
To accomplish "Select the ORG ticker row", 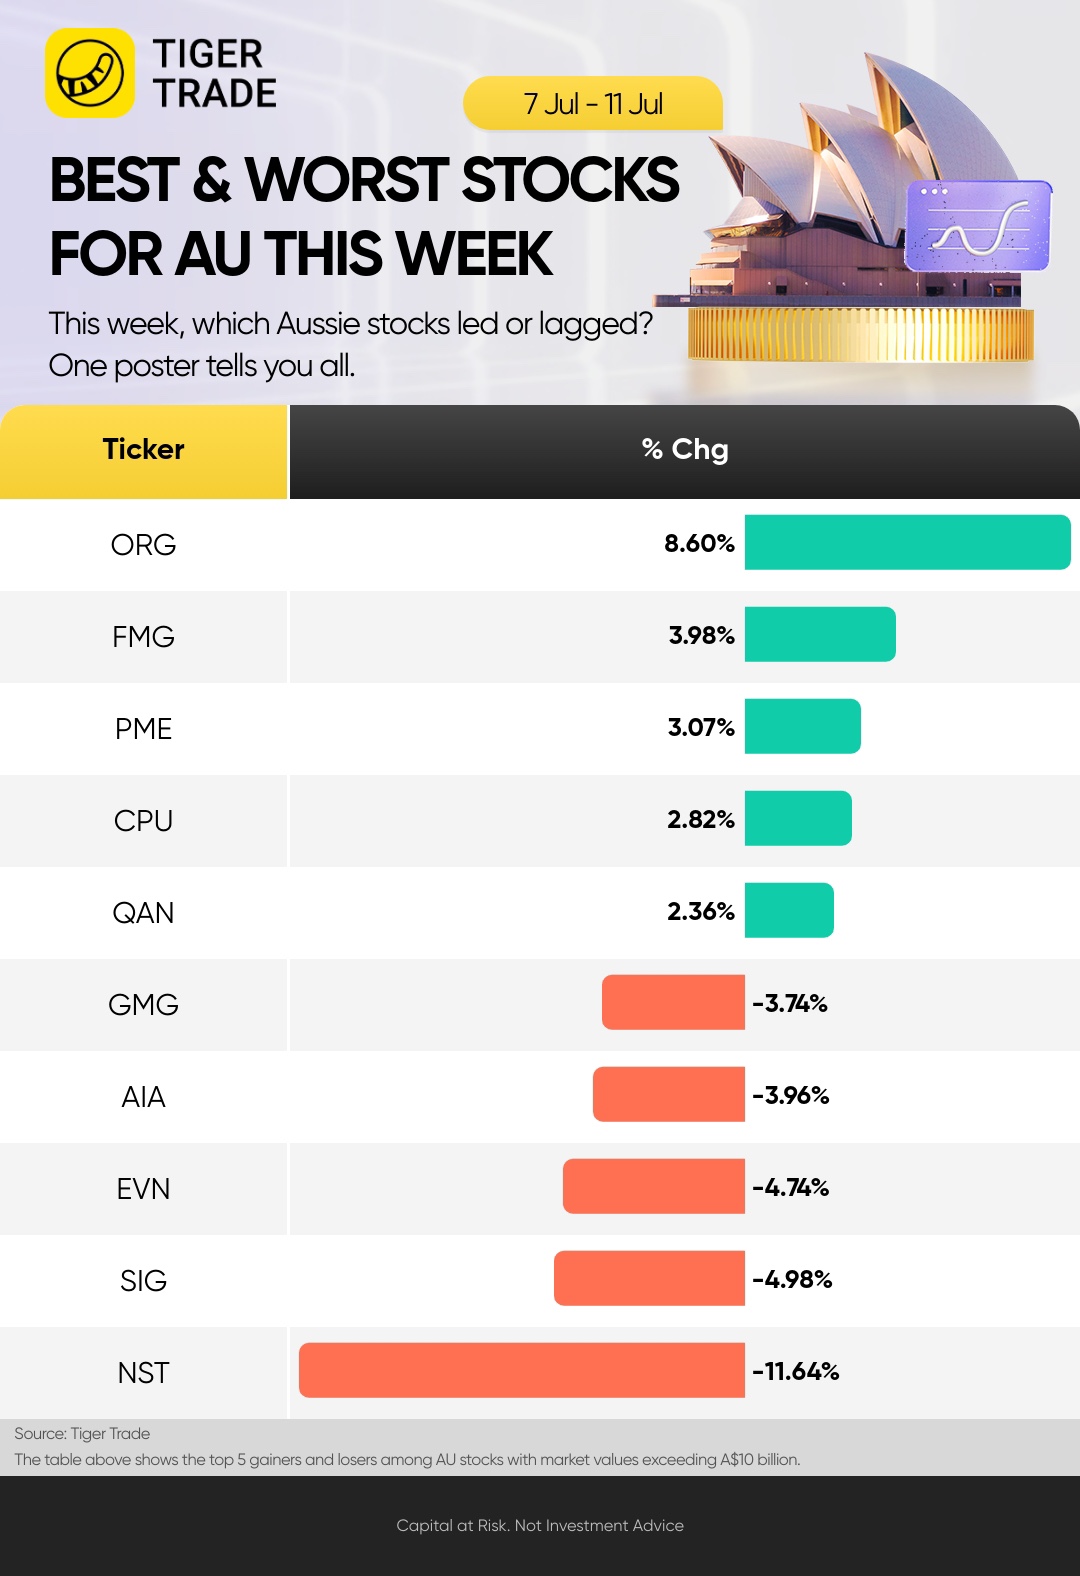I will 540,544.
